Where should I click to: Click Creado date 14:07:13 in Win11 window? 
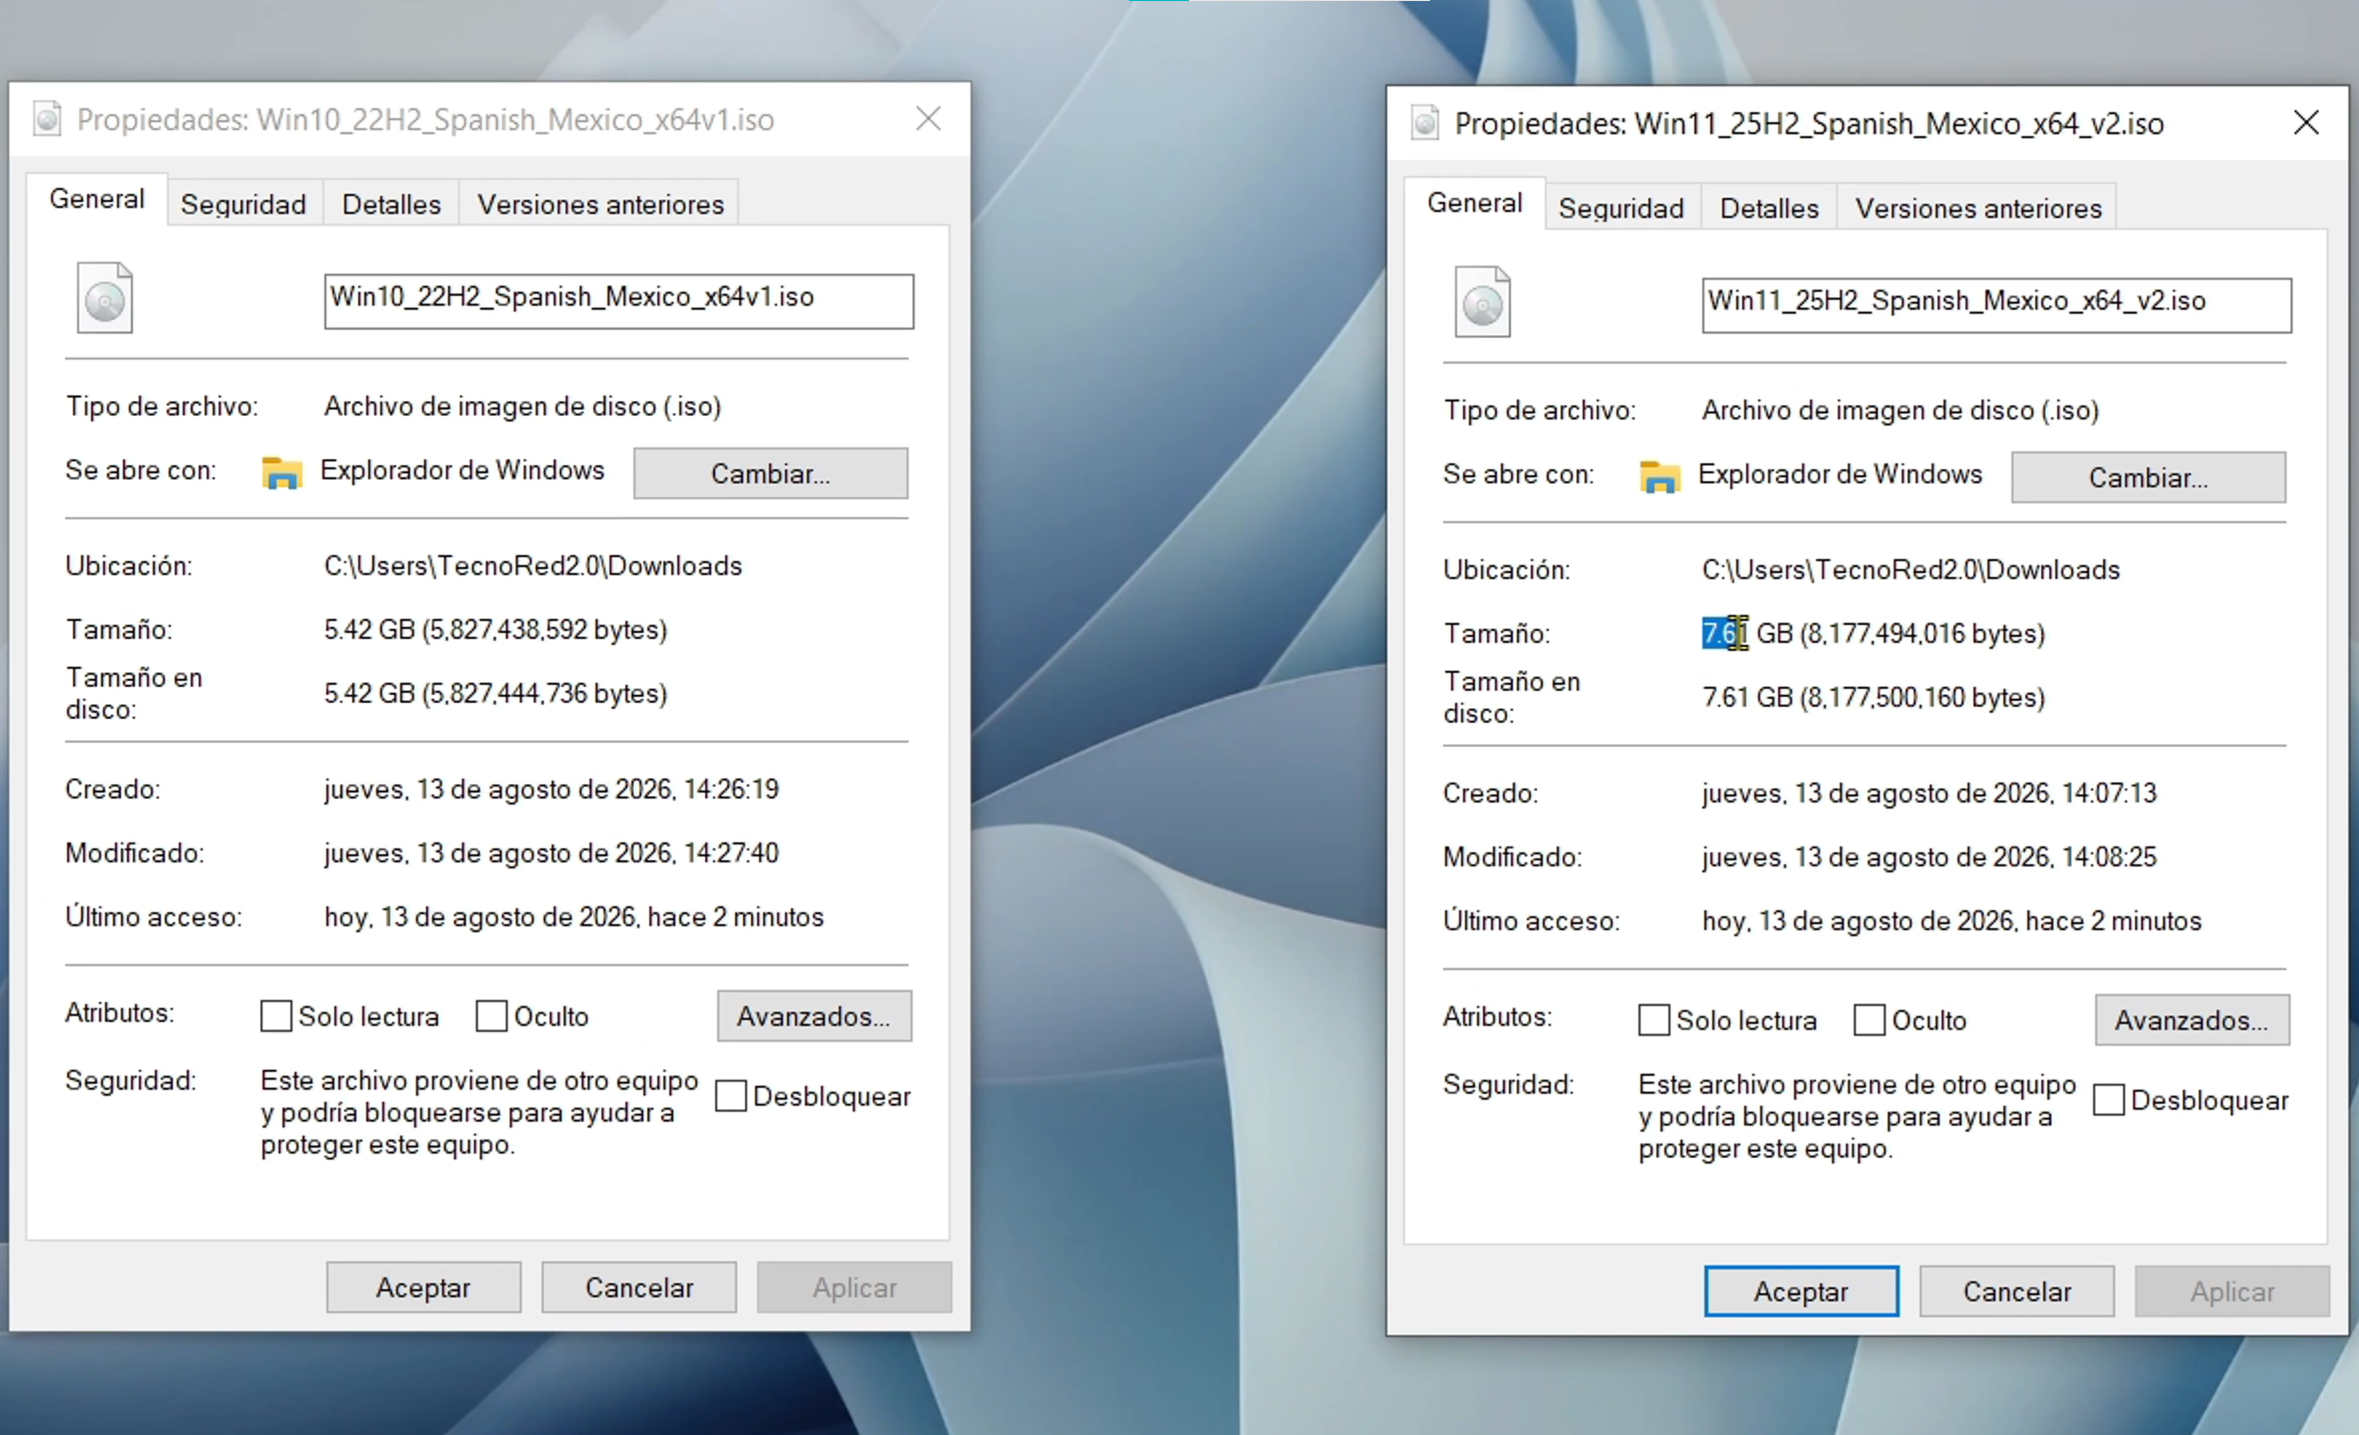click(1929, 793)
